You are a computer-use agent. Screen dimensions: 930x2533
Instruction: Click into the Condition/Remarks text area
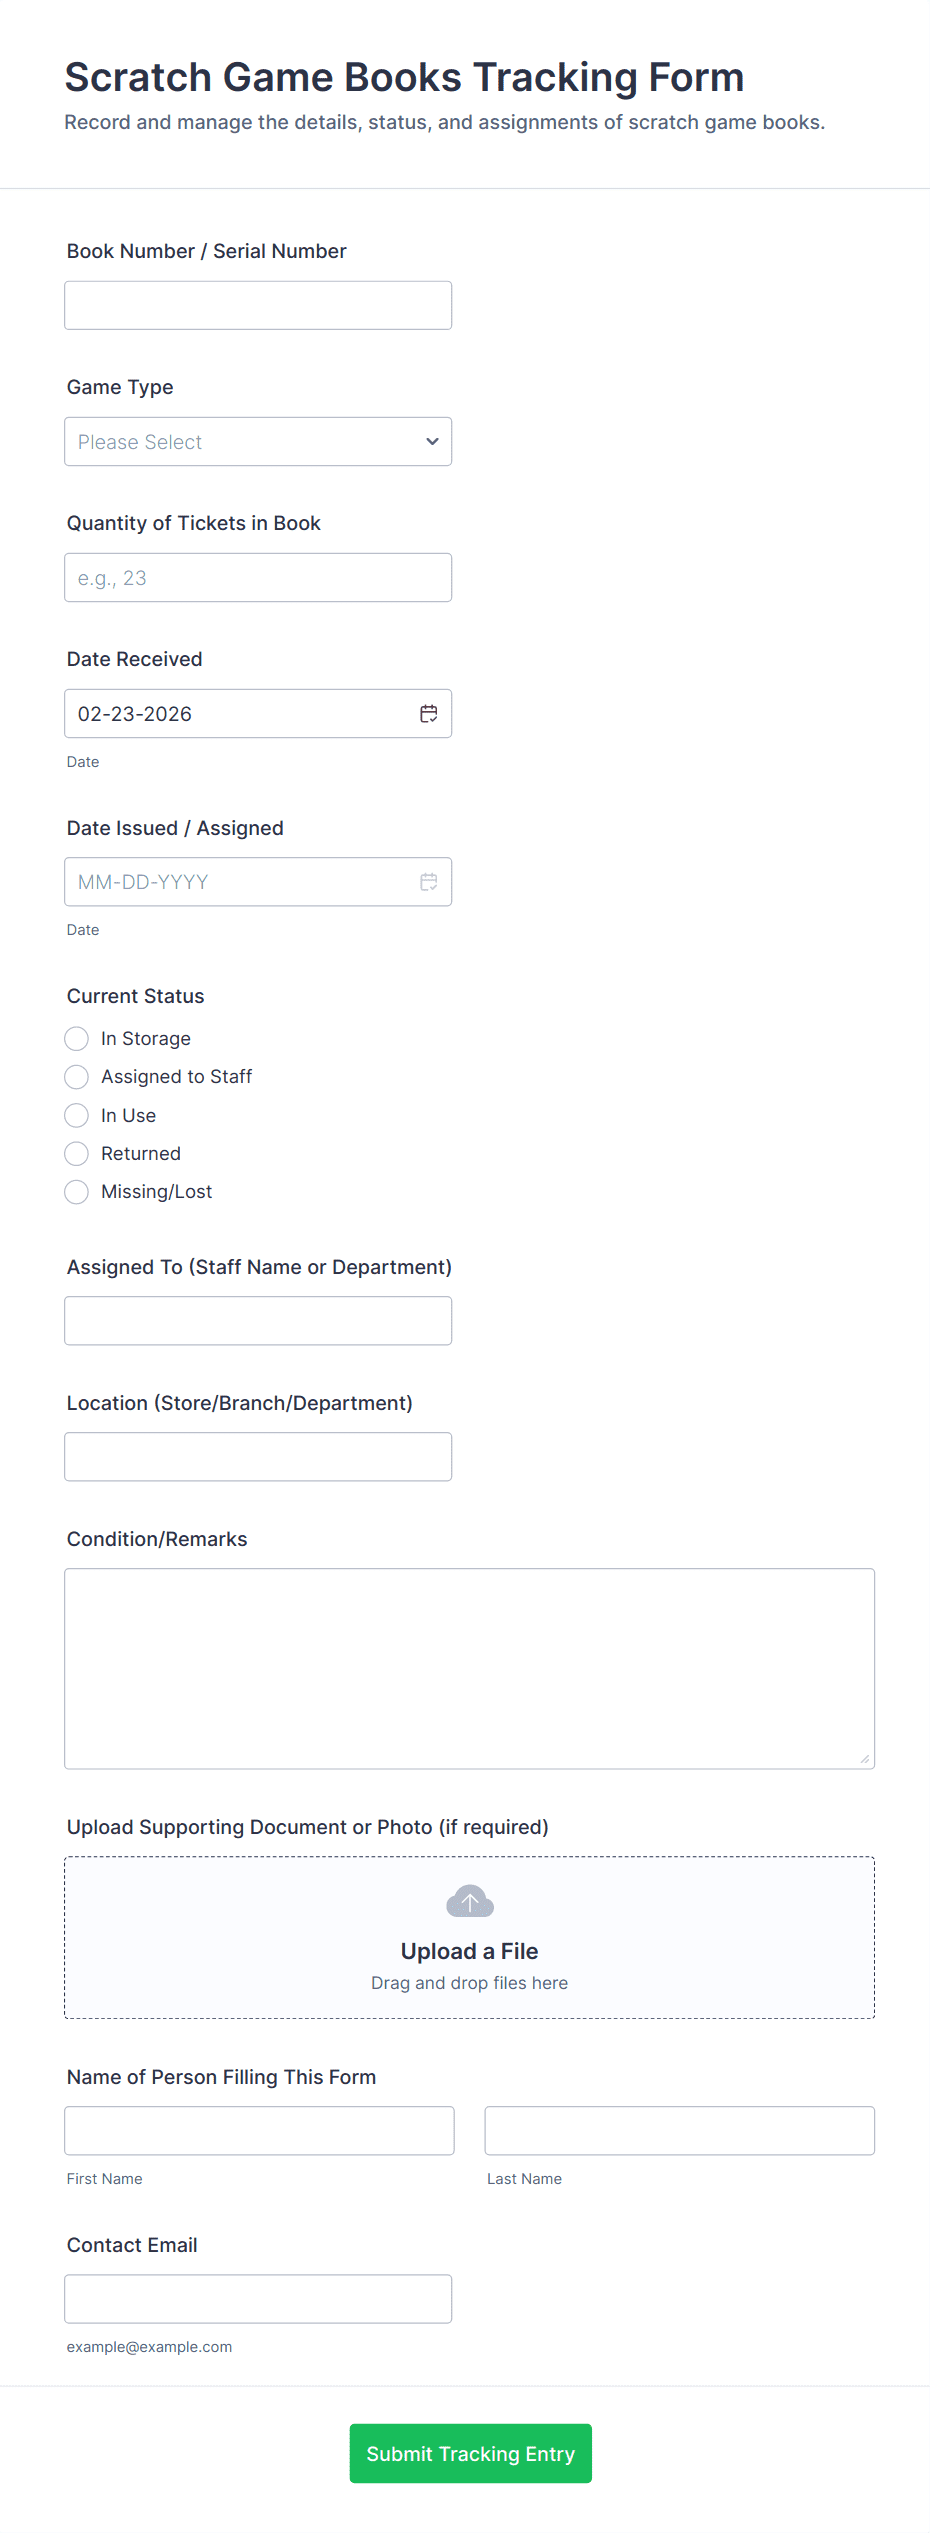tap(469, 1668)
